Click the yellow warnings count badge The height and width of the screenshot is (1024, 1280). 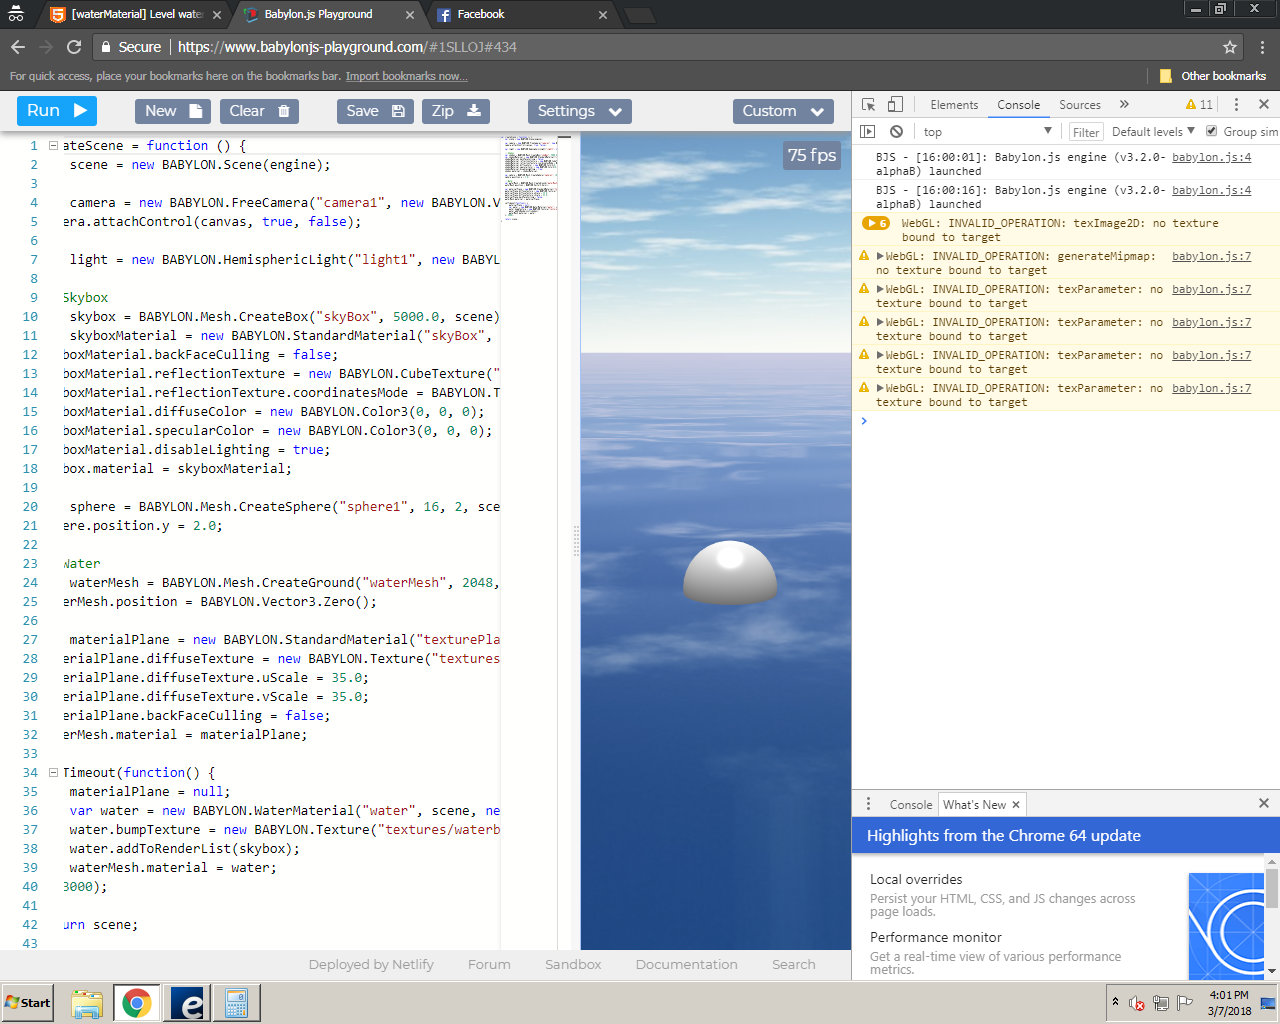click(x=1199, y=105)
